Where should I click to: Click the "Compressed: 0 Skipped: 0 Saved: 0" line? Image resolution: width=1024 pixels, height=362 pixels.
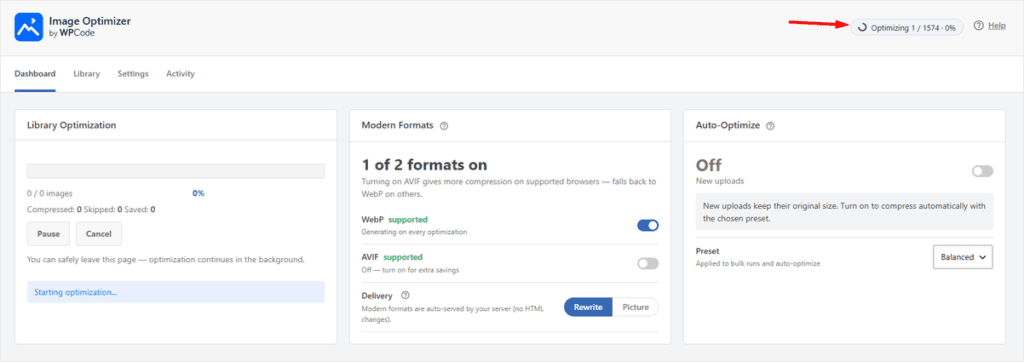click(91, 210)
